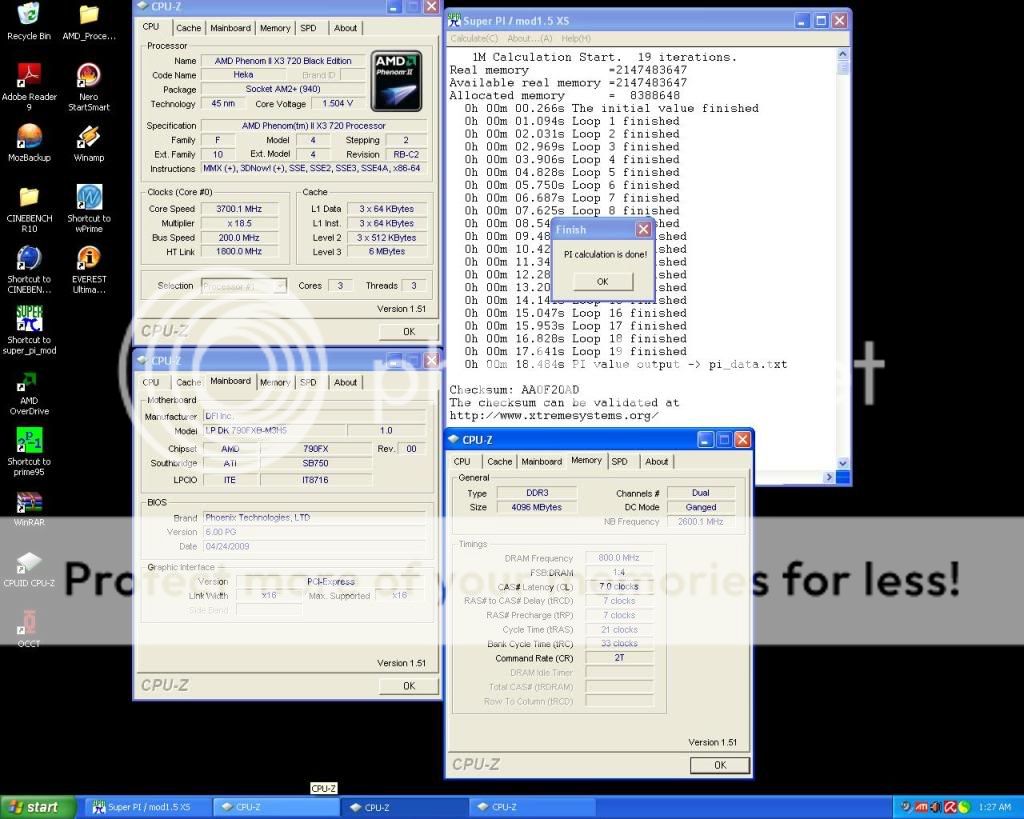Select SPD tab in Memory CPU-Z window
Viewport: 1024px width, 819px height.
click(619, 461)
